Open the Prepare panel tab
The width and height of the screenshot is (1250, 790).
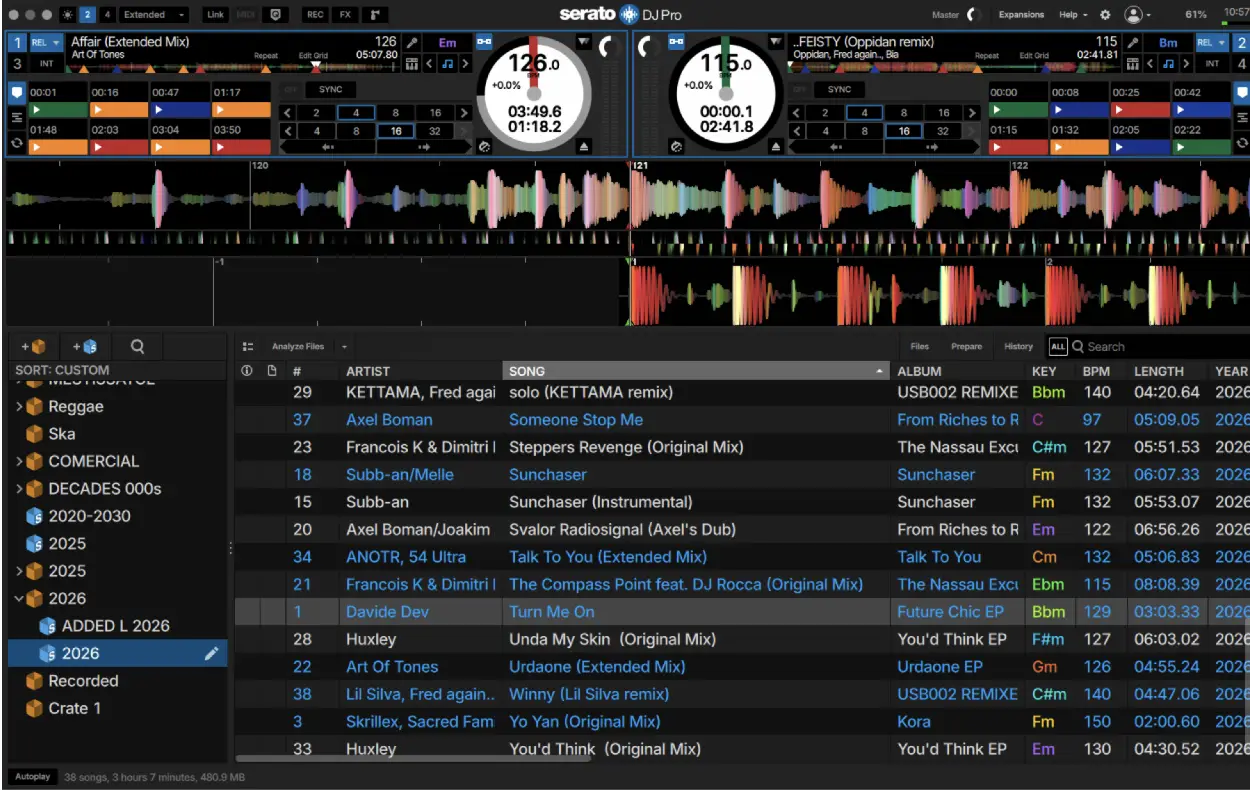click(966, 347)
